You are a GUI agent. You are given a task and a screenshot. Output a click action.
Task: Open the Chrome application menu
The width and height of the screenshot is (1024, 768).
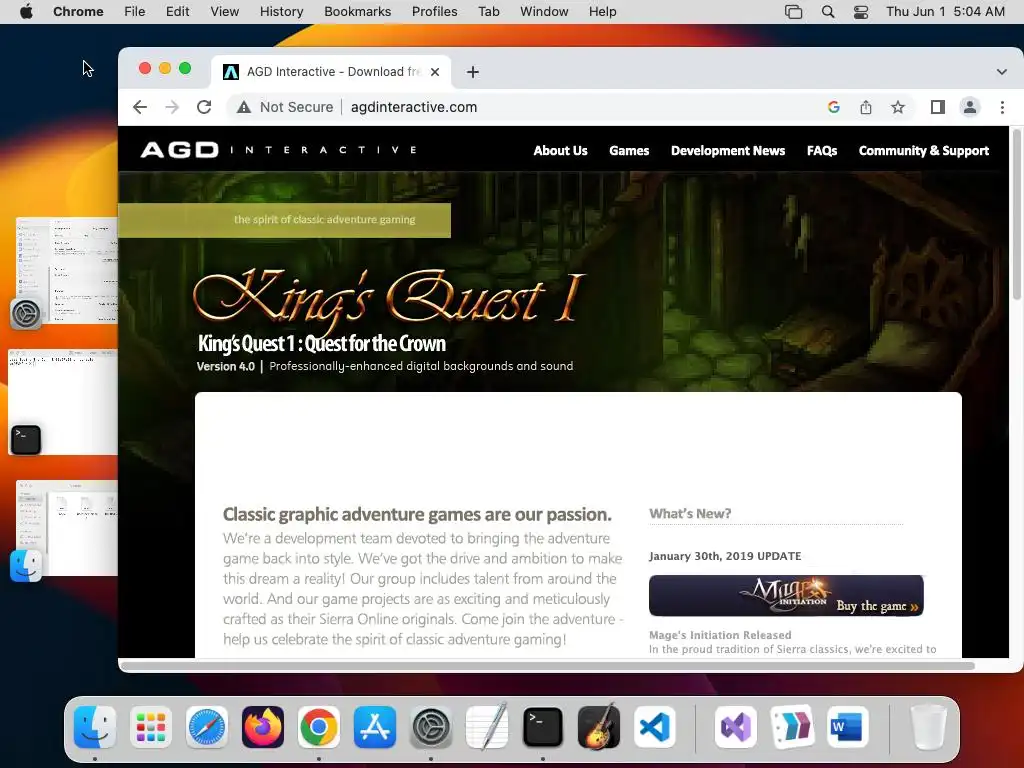tap(78, 12)
